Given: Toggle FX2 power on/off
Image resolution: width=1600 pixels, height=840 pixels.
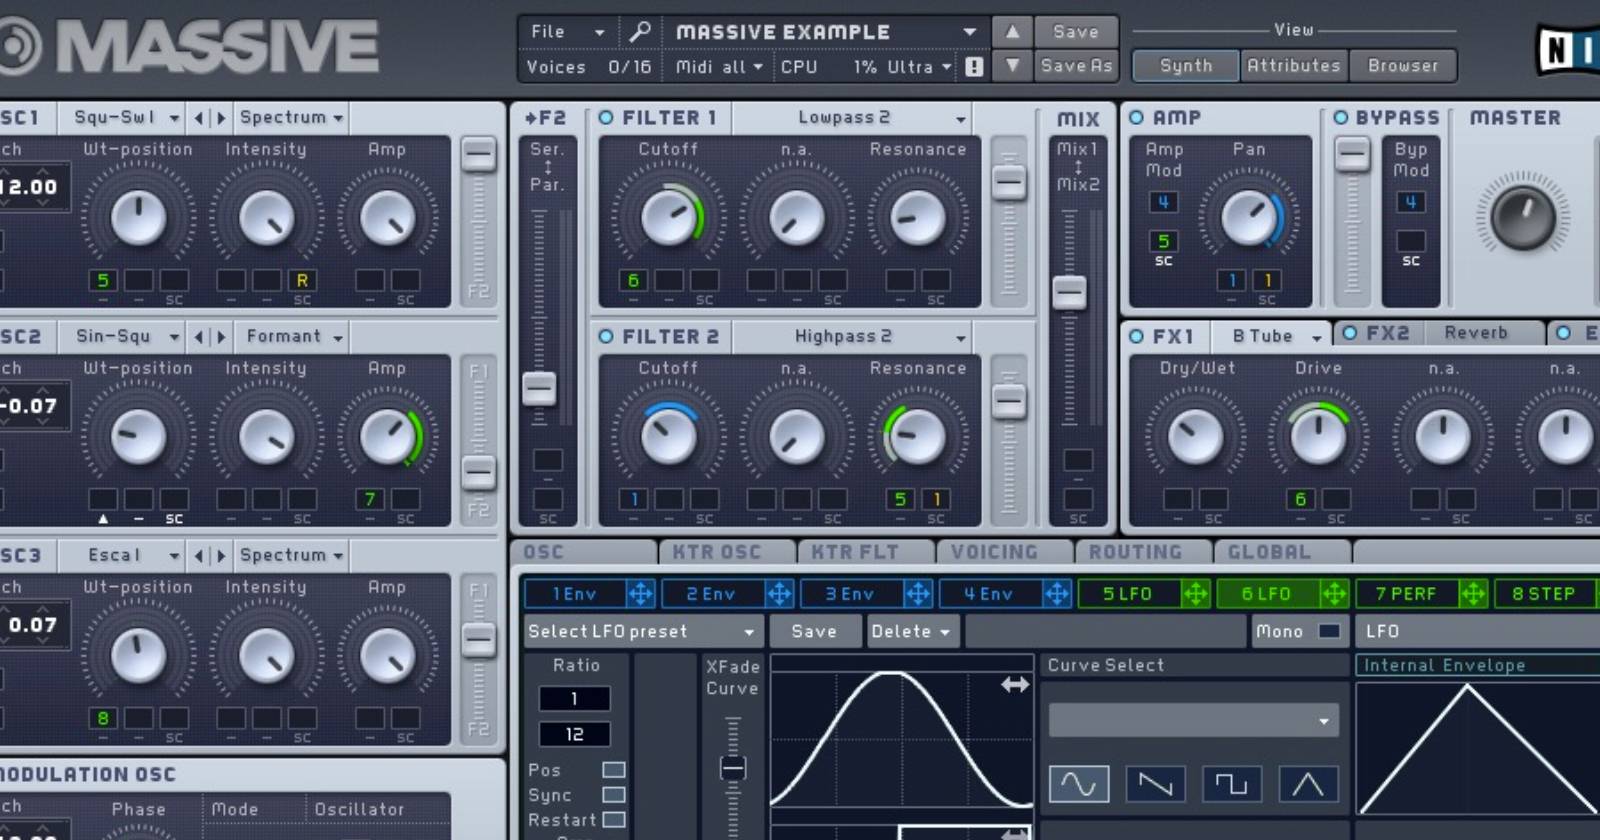Looking at the screenshot, I should (1350, 333).
